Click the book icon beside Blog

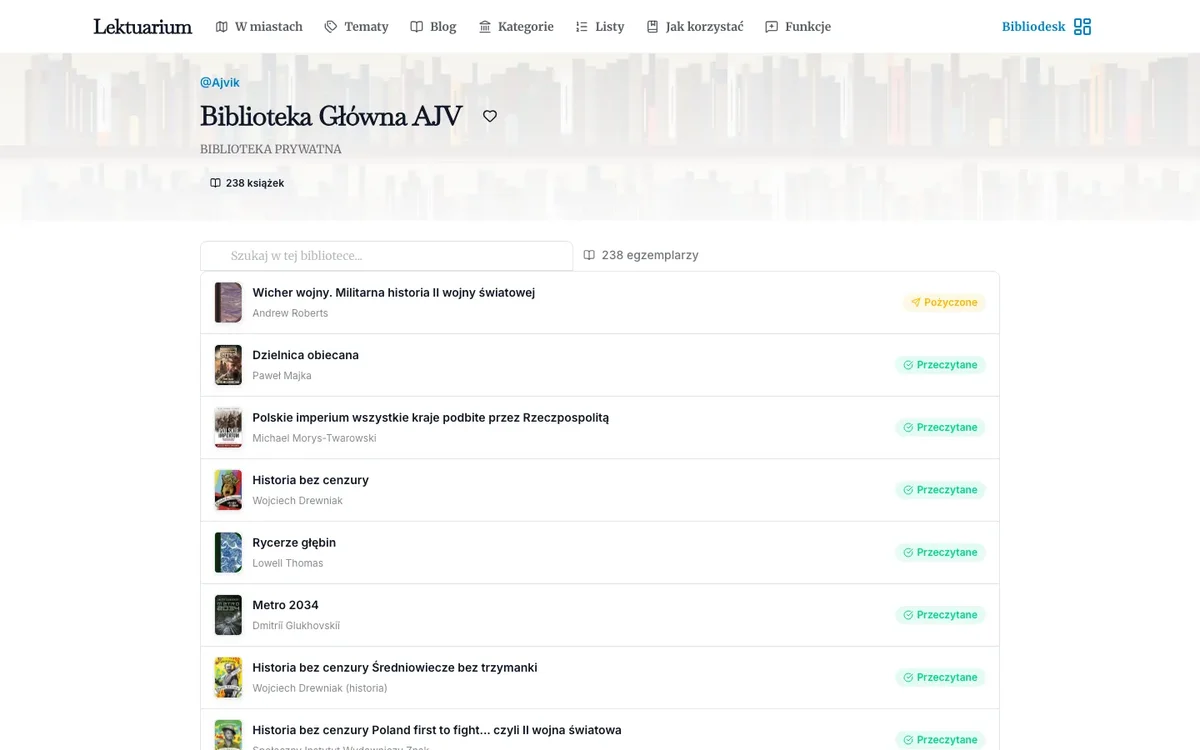(x=417, y=27)
